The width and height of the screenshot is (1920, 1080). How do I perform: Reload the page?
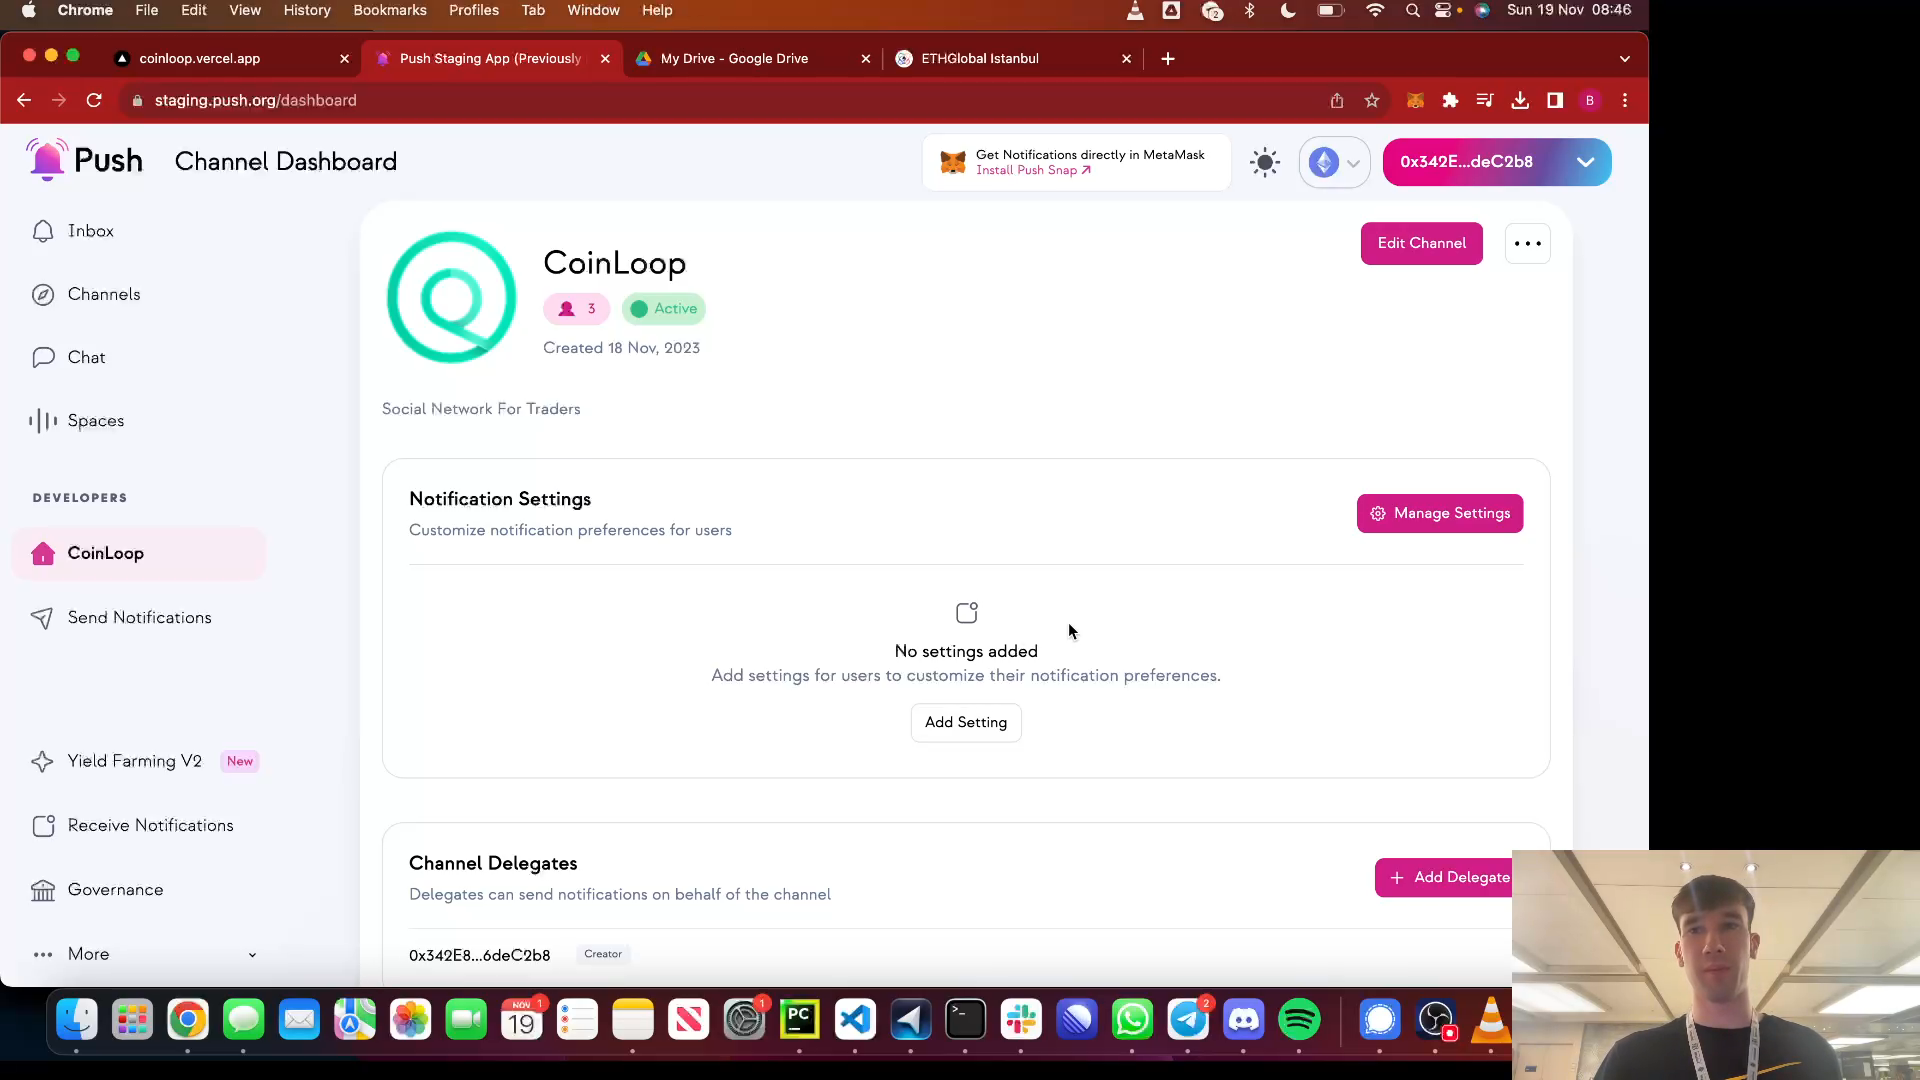click(x=94, y=100)
